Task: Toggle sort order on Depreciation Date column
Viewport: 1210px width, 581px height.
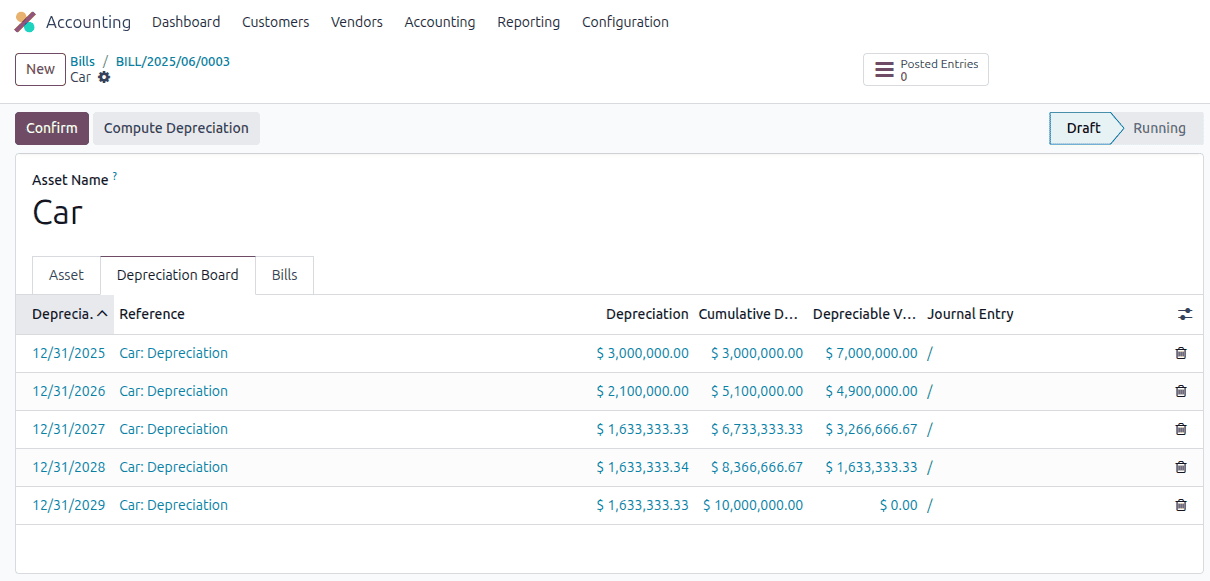Action: 64,313
